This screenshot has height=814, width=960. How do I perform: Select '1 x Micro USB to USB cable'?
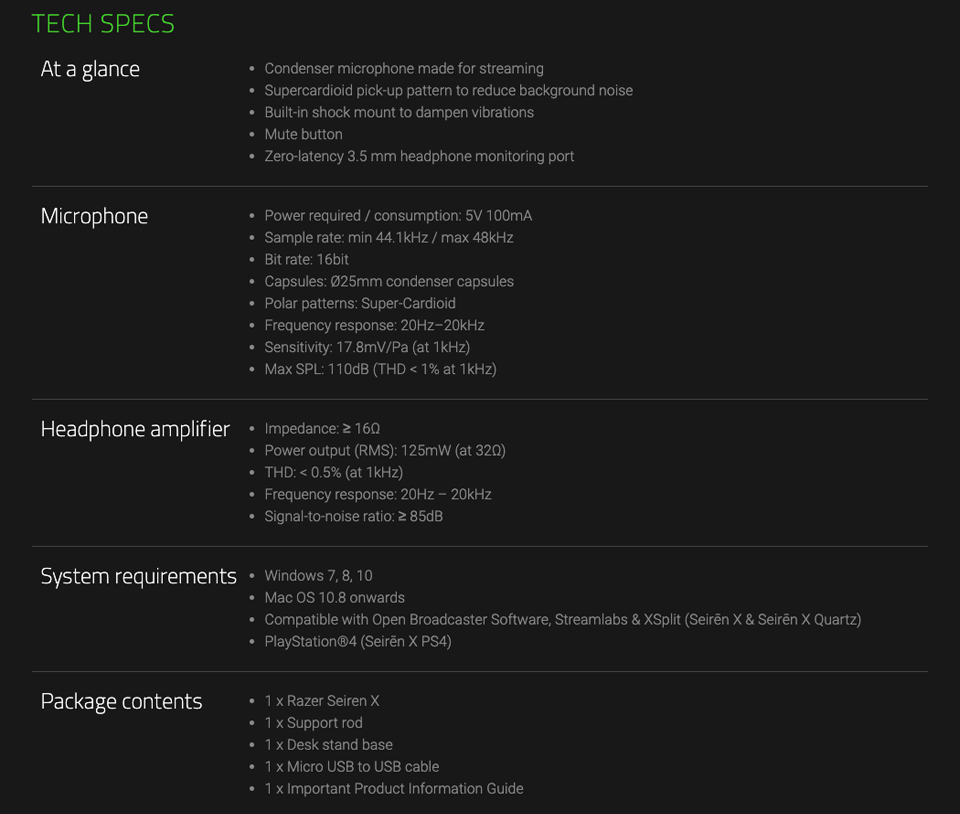tap(352, 767)
